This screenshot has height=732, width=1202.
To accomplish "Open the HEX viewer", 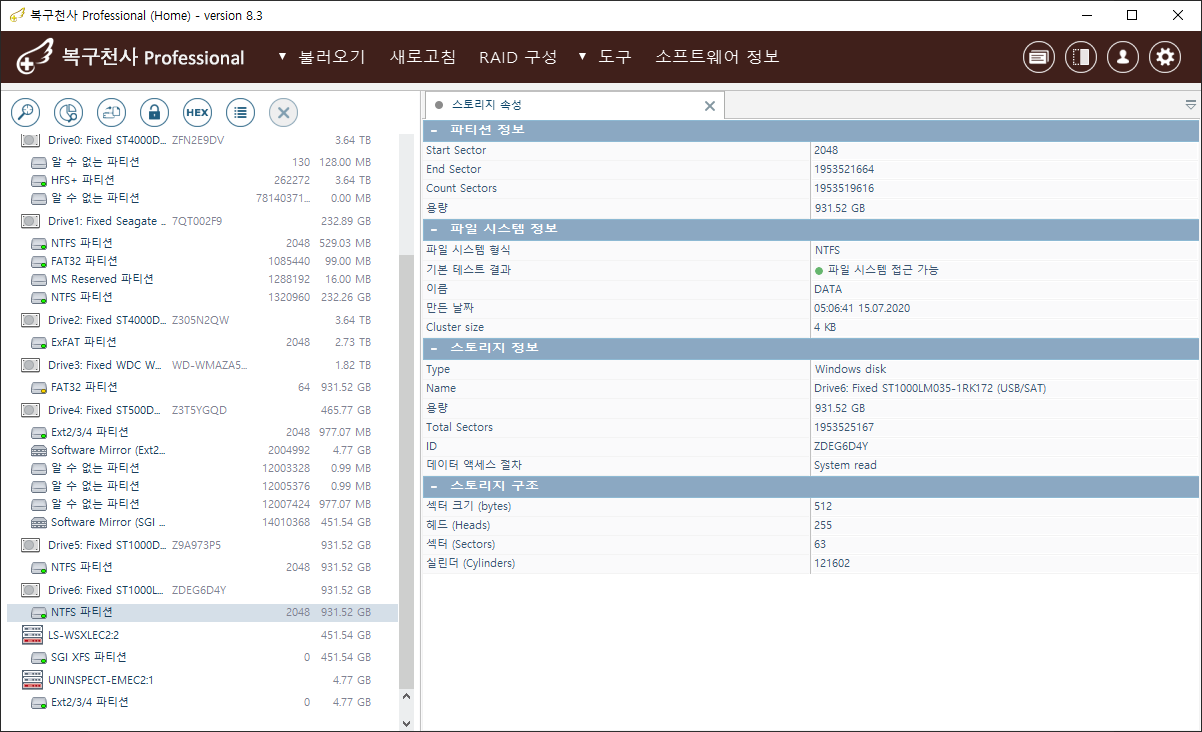I will tap(197, 112).
